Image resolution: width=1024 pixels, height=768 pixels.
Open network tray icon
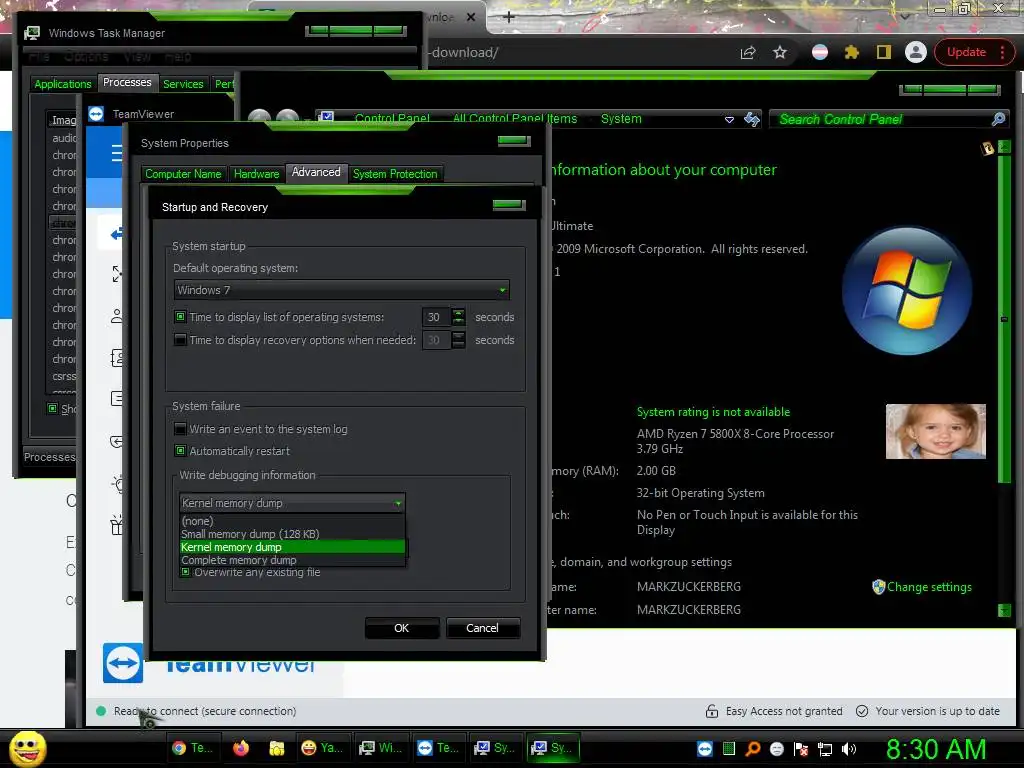pos(825,748)
